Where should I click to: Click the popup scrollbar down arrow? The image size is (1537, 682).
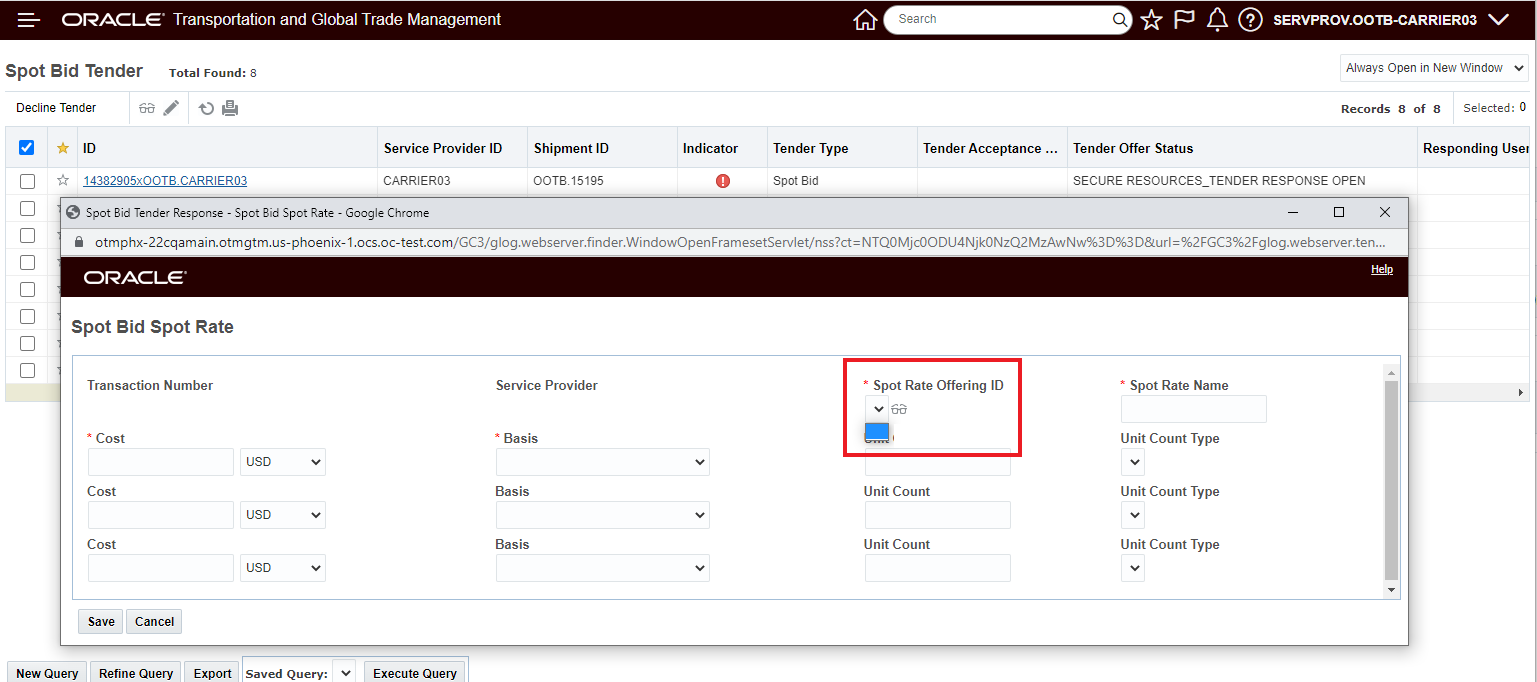1391,590
